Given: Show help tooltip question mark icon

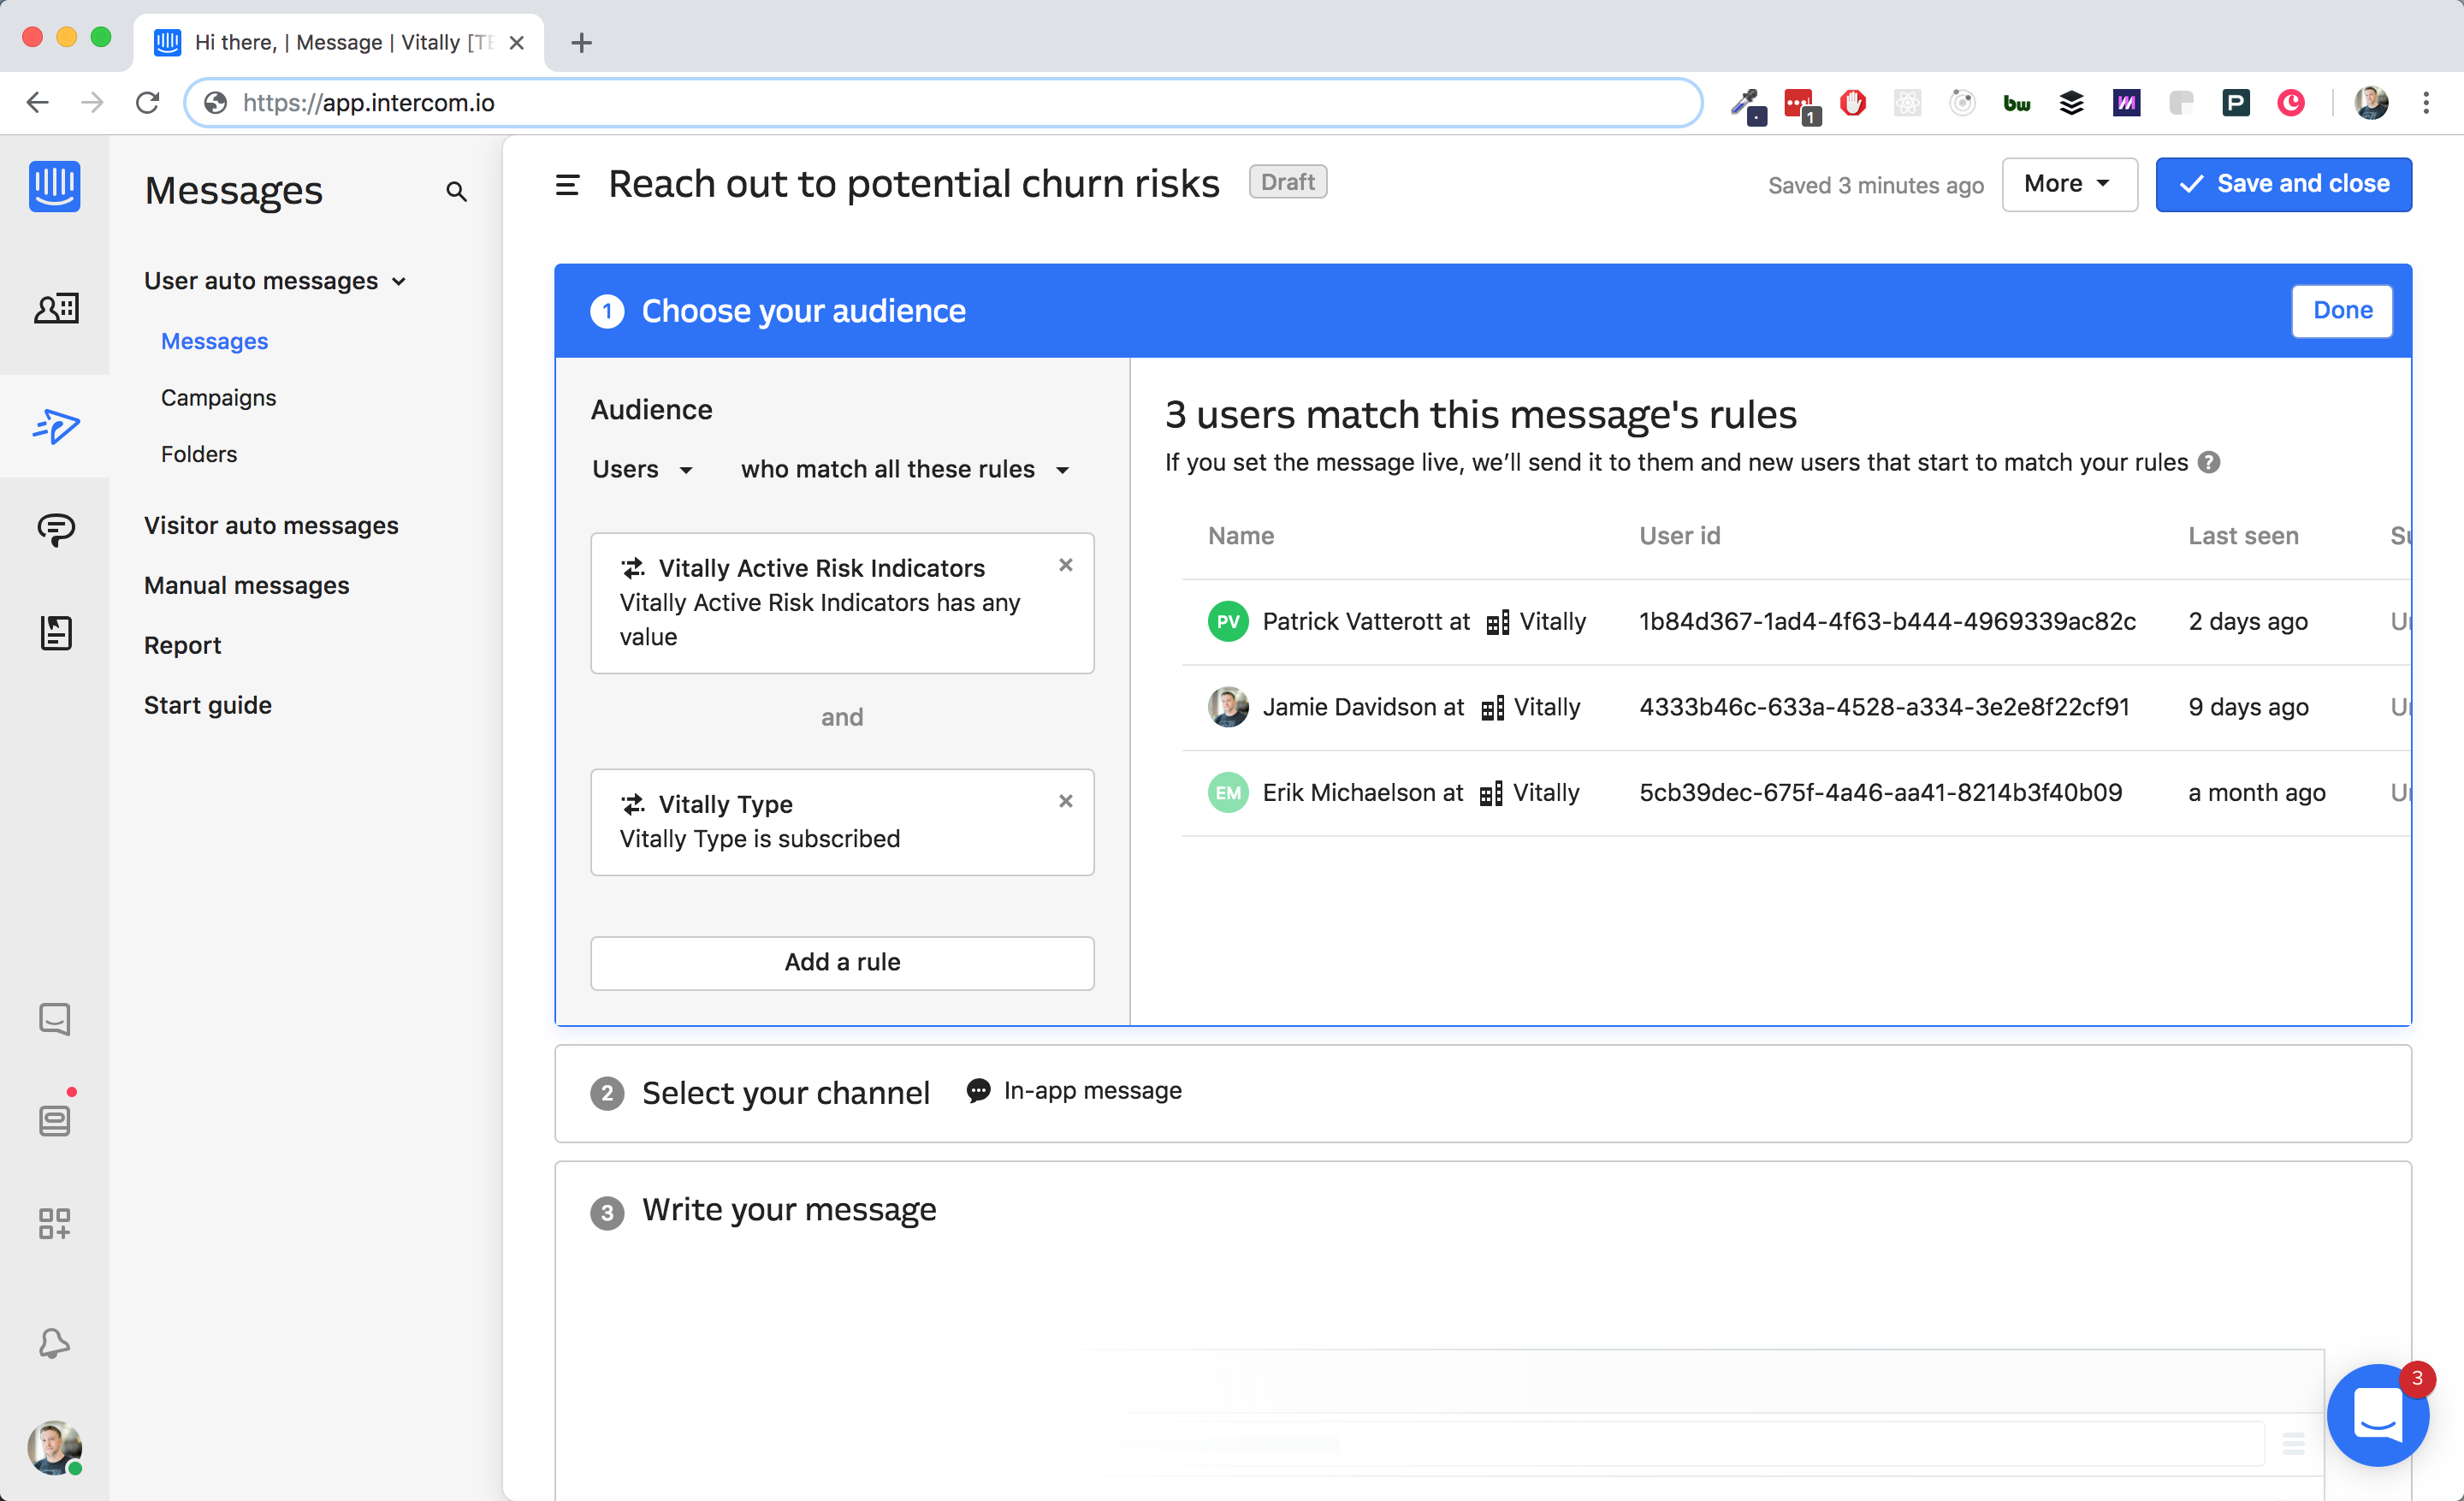Looking at the screenshot, I should click(x=2210, y=463).
